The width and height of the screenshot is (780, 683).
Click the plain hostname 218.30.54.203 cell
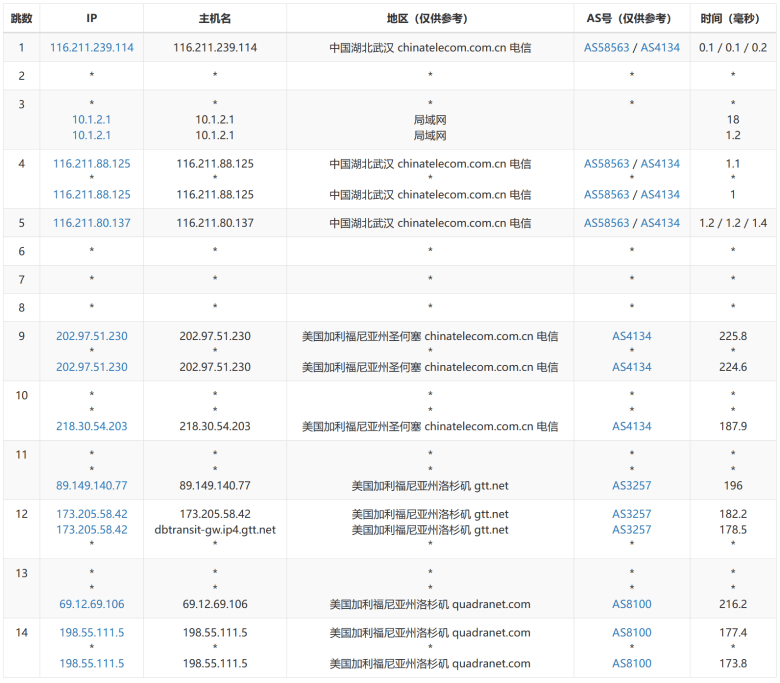coord(215,426)
